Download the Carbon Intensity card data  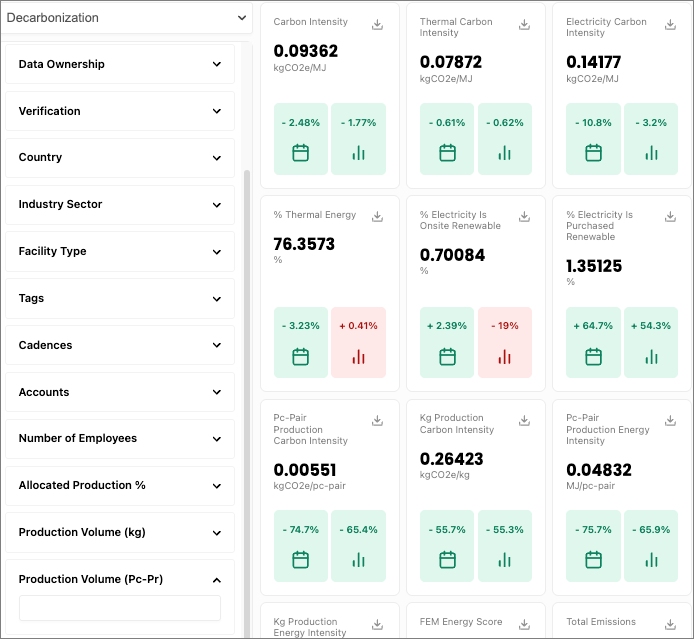[377, 24]
